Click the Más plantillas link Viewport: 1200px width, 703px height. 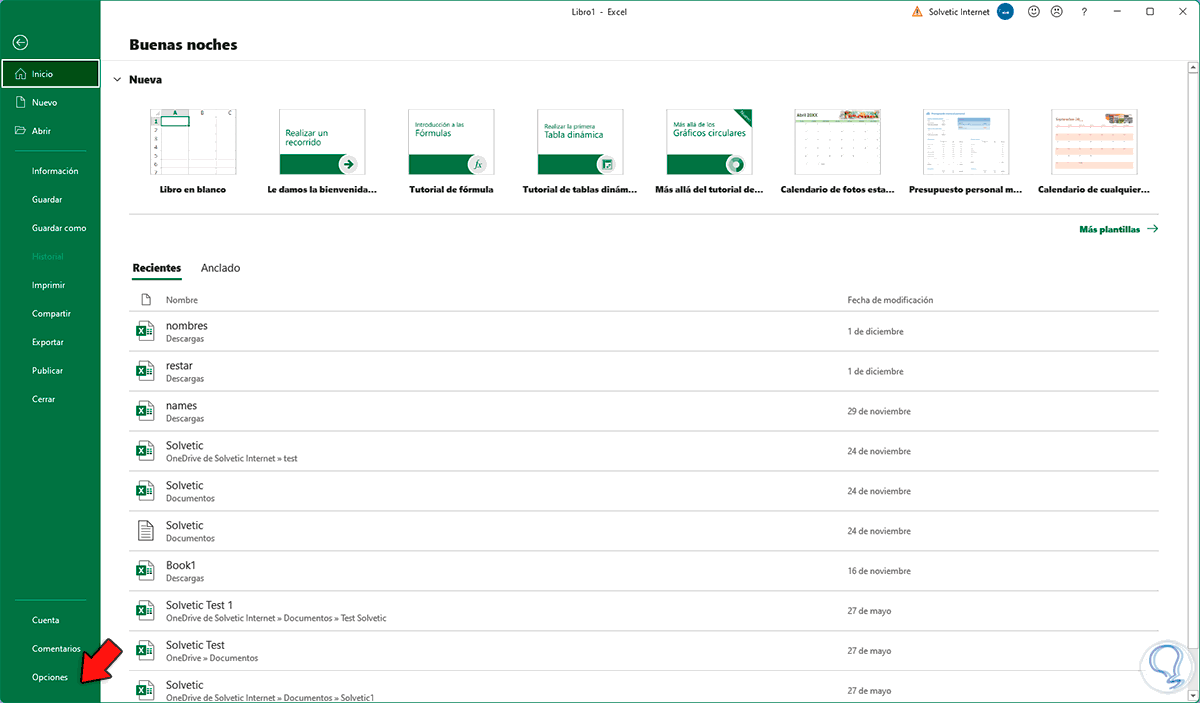(x=1118, y=229)
